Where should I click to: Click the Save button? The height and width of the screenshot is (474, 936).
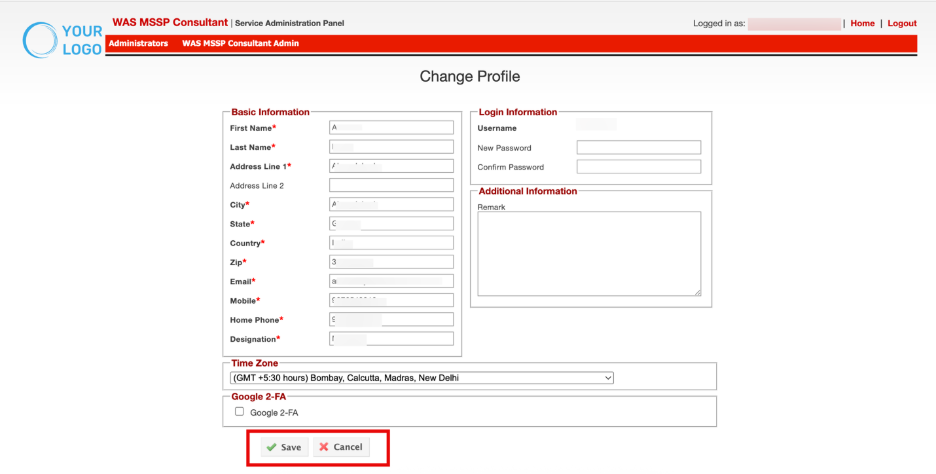tap(284, 447)
